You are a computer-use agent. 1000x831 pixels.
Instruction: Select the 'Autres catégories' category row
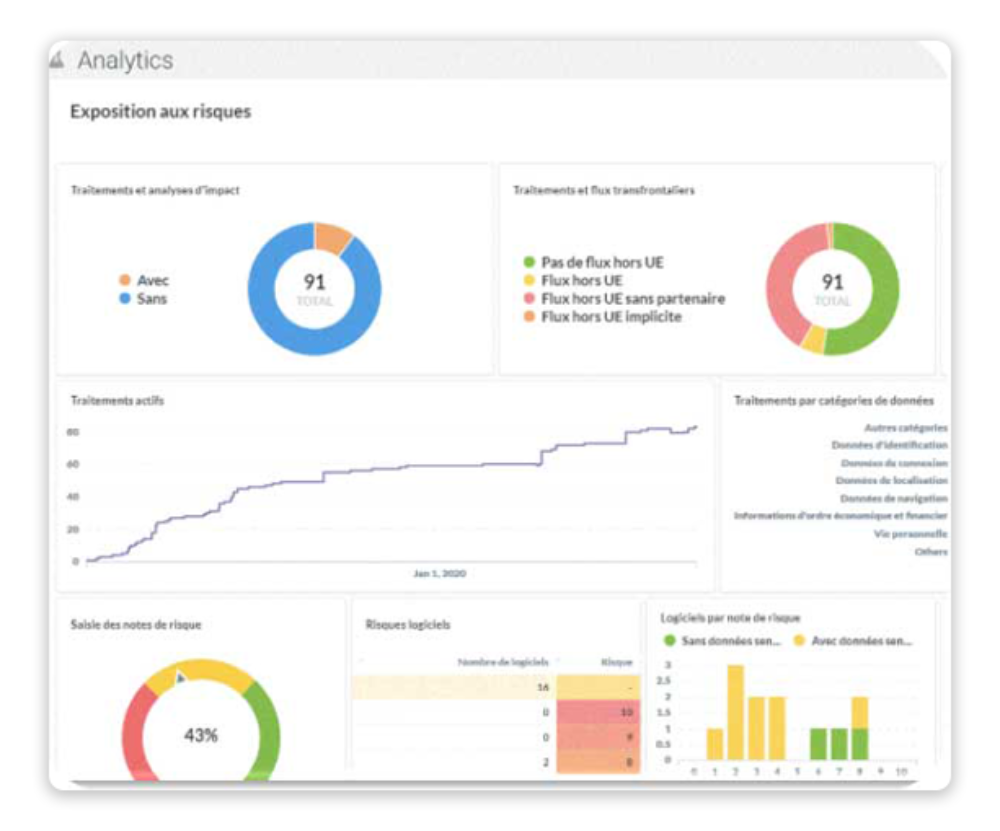[x=906, y=427]
